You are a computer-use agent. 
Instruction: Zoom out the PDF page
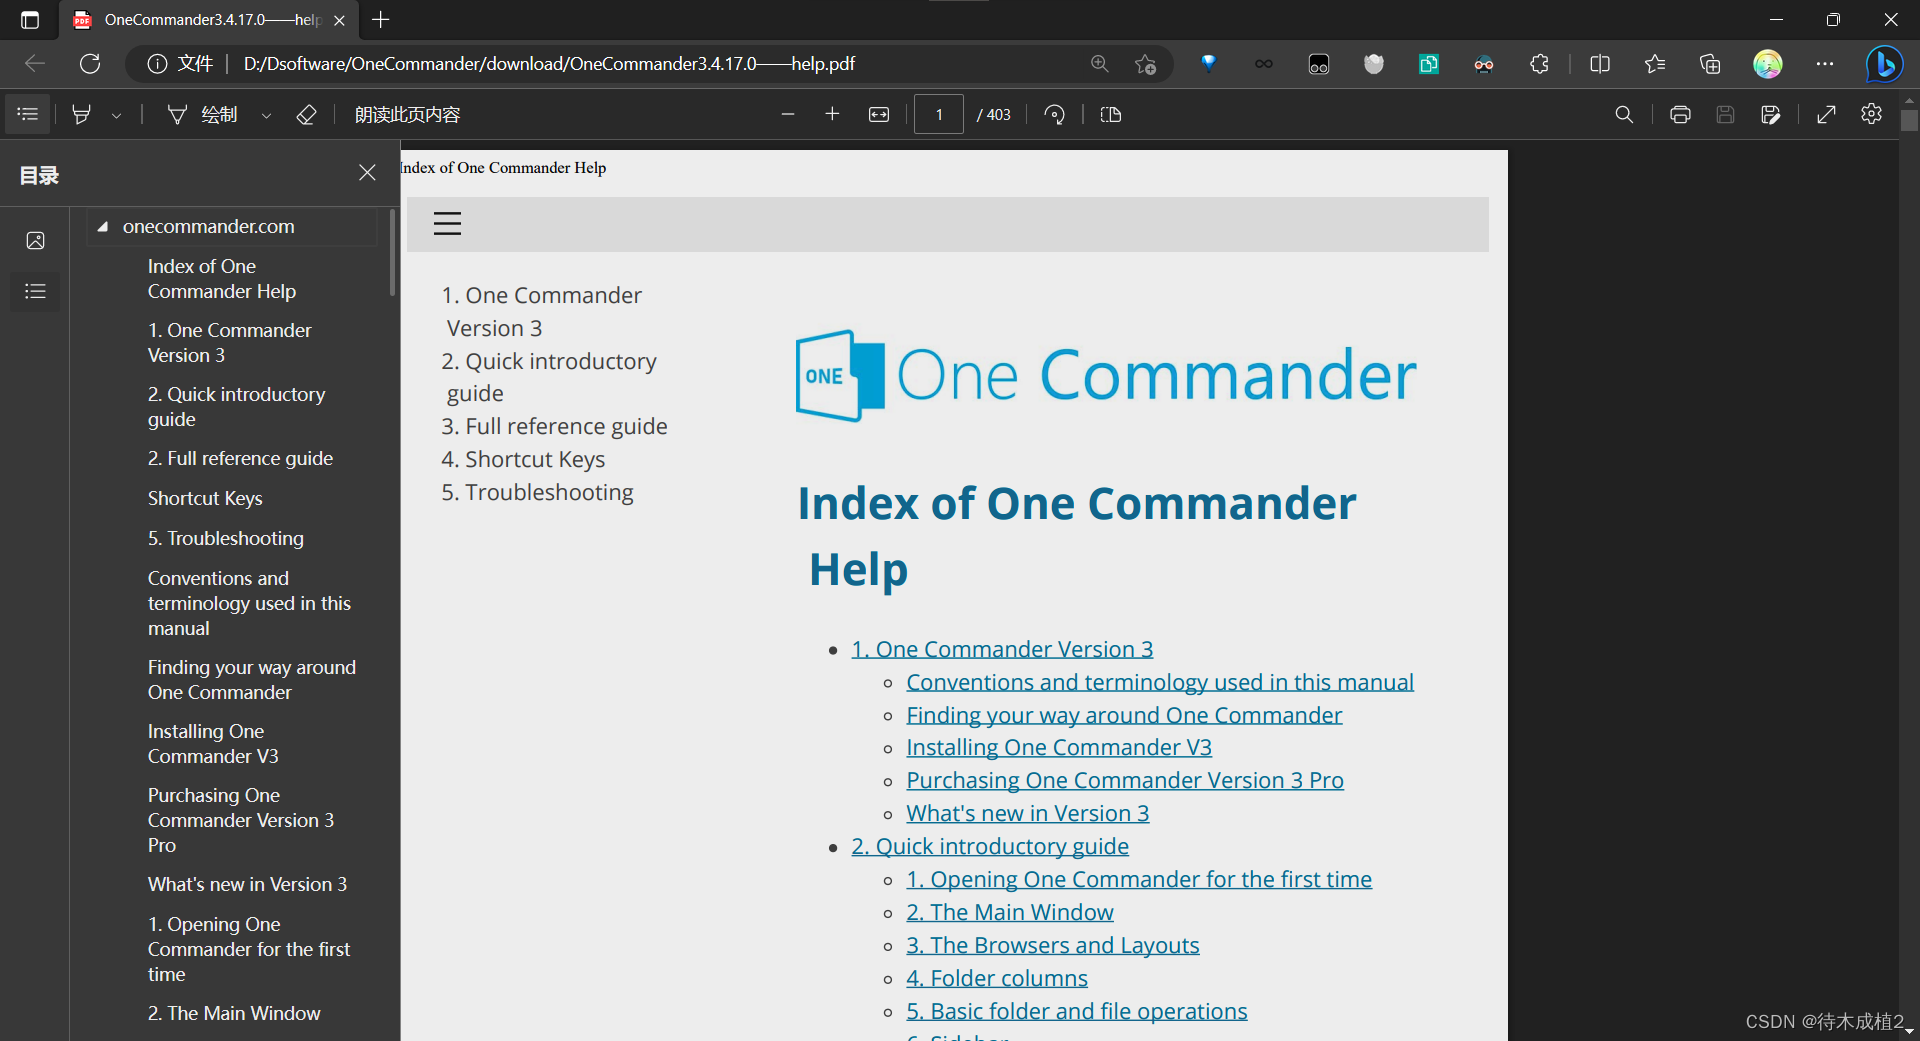(x=788, y=115)
